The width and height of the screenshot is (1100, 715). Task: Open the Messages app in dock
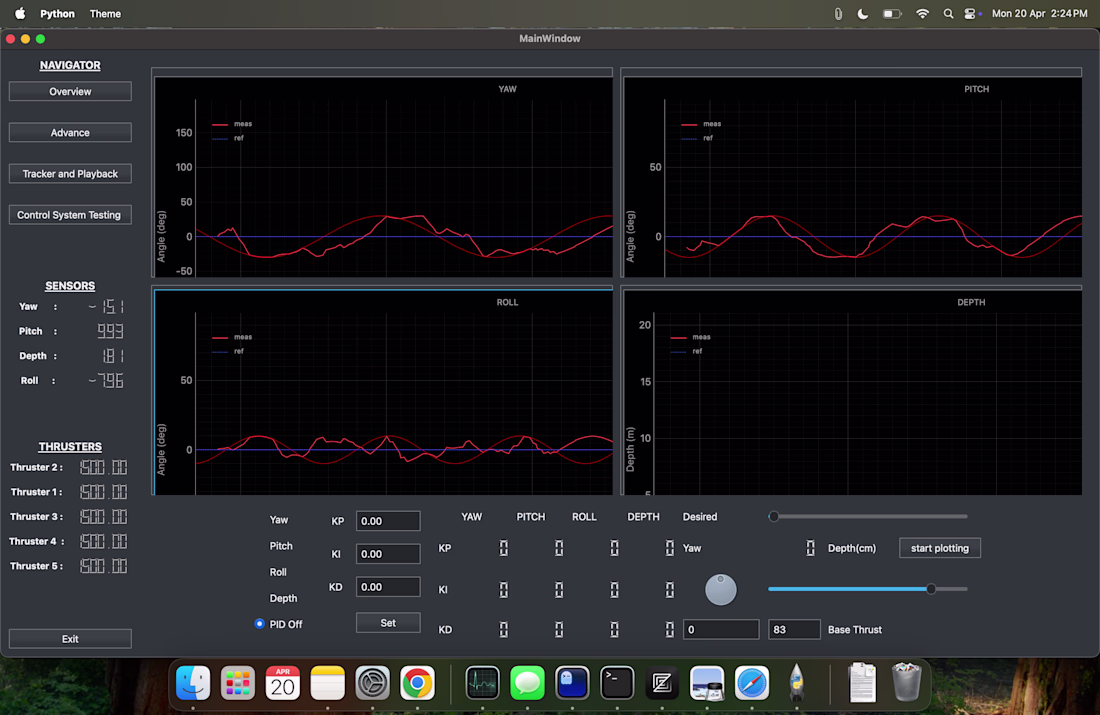527,683
